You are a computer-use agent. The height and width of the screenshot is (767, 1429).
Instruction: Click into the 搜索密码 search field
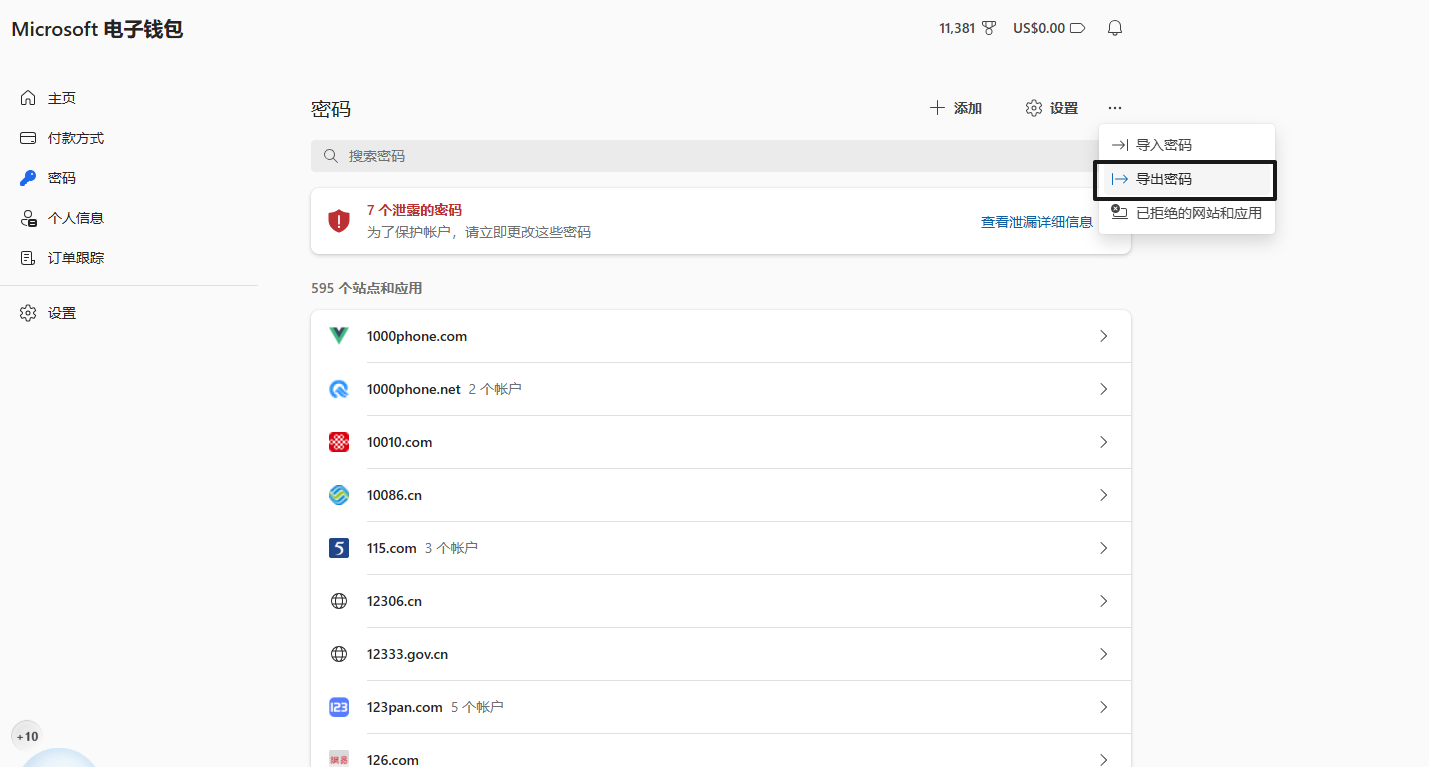(x=720, y=156)
